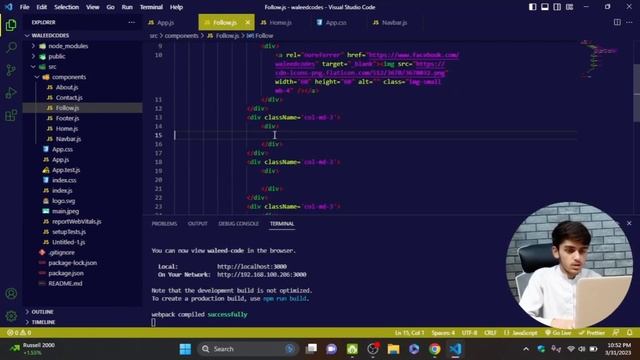Open the Go menu

[x=110, y=7]
